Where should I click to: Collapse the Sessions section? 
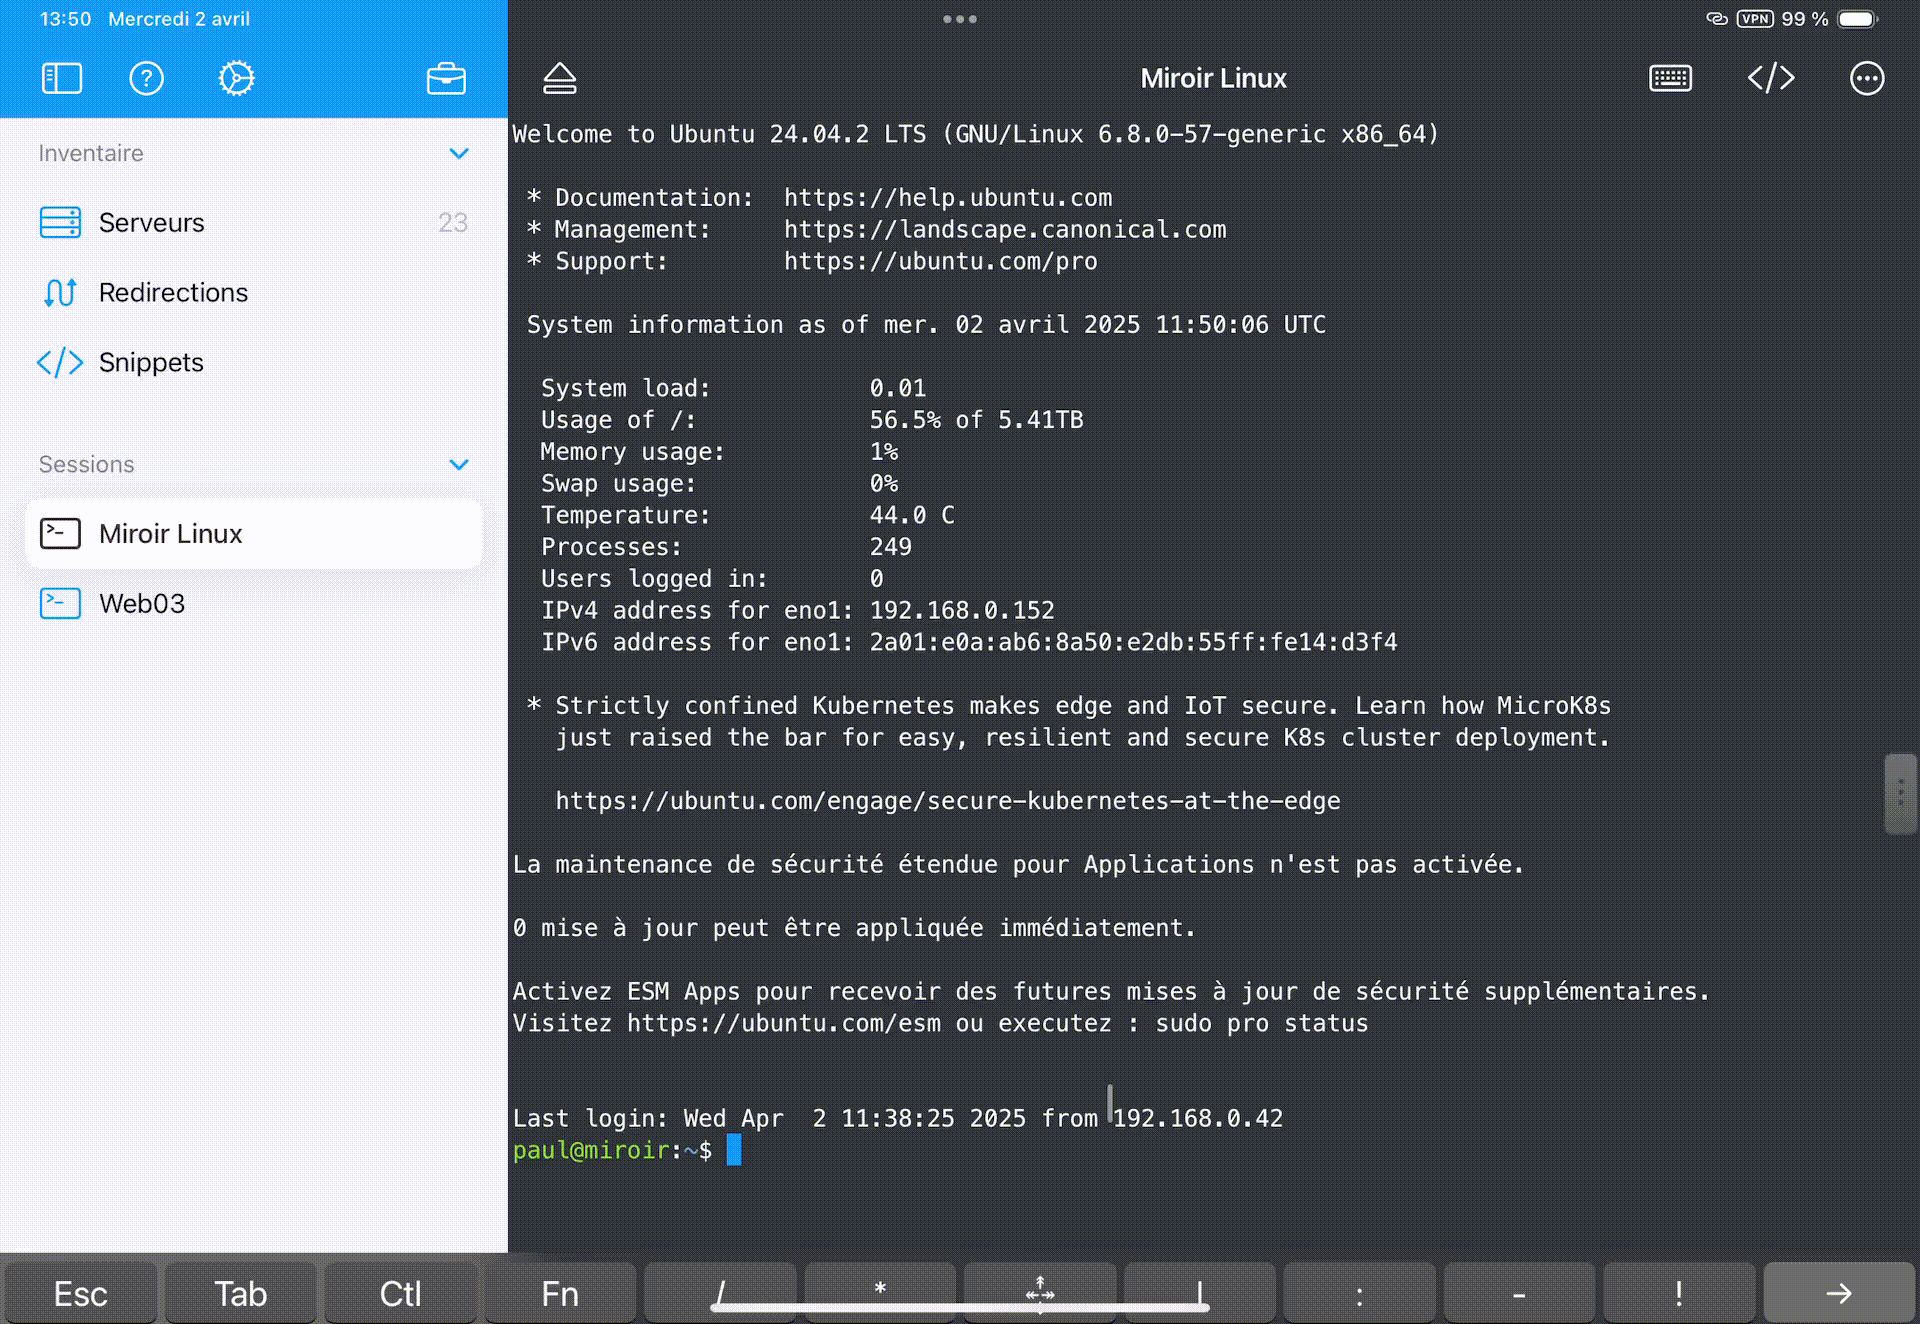[x=459, y=464]
